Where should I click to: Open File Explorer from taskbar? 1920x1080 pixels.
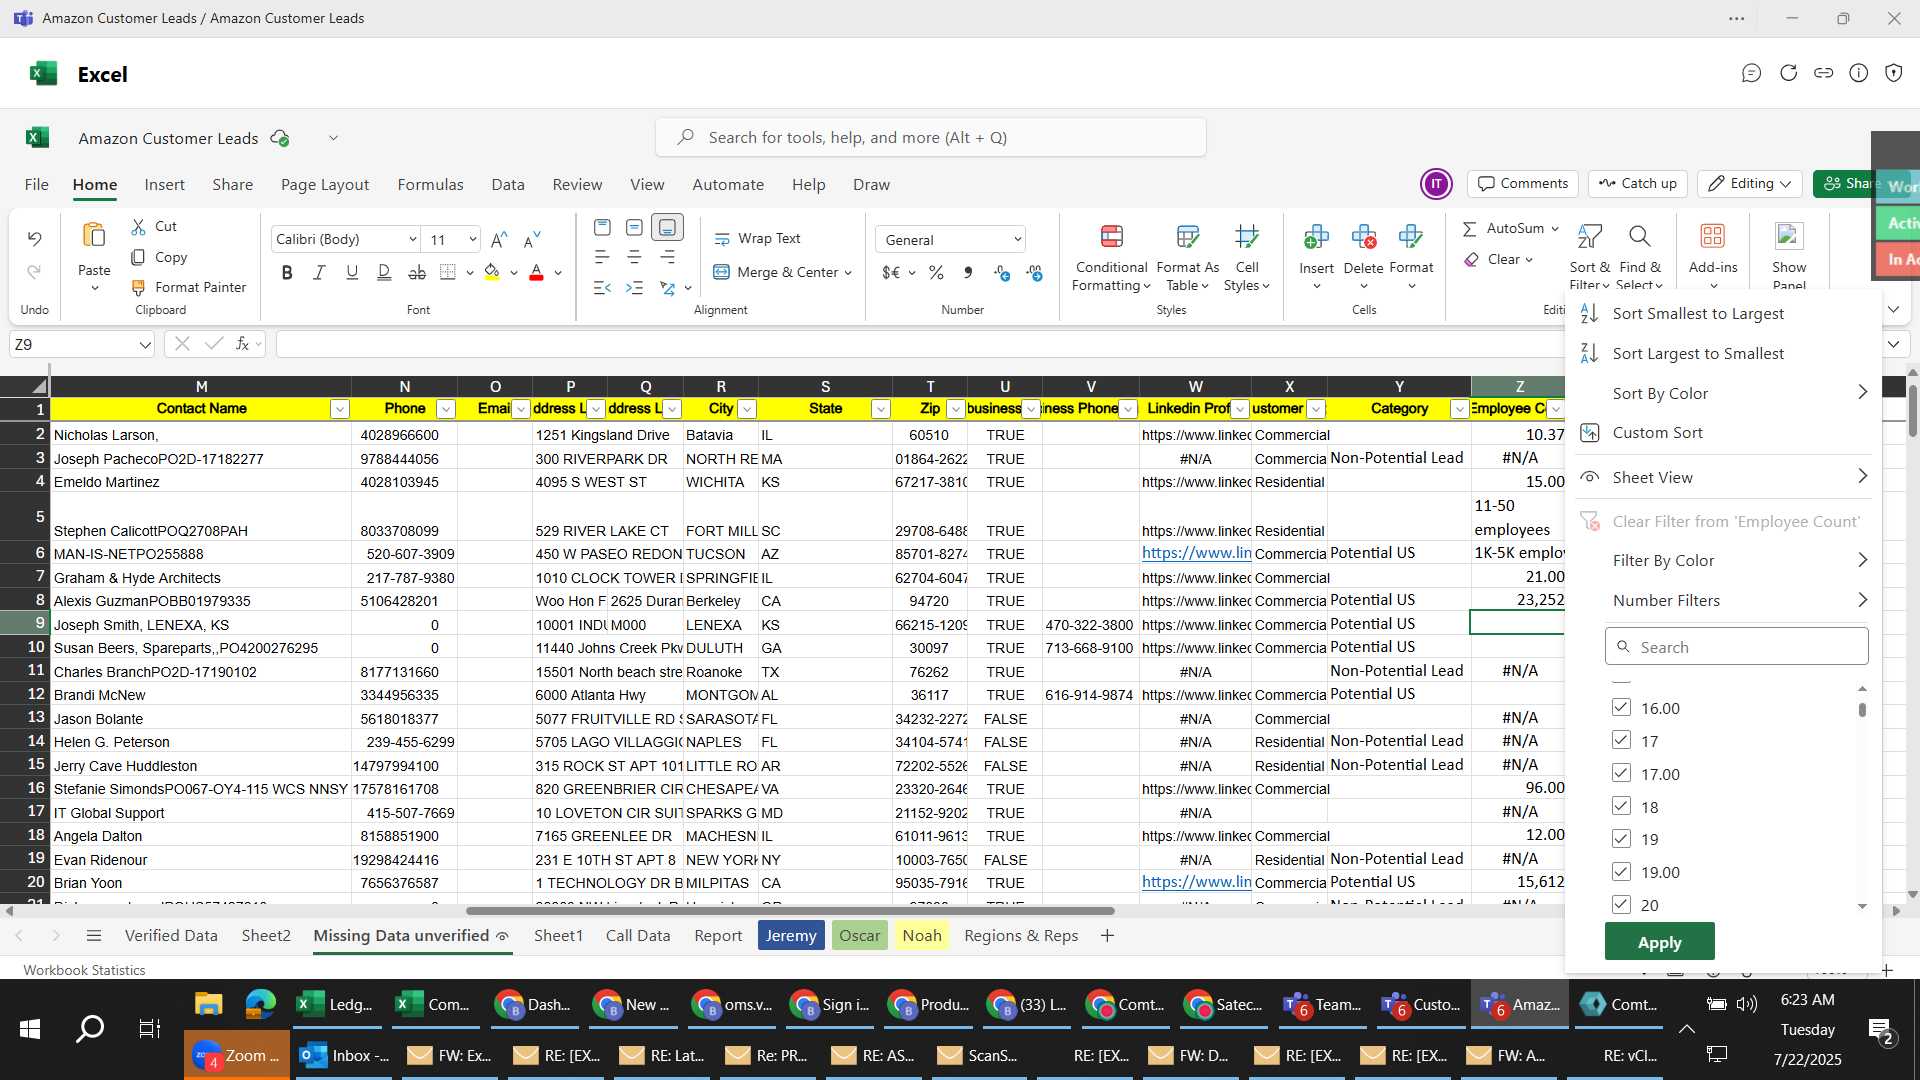click(208, 1004)
